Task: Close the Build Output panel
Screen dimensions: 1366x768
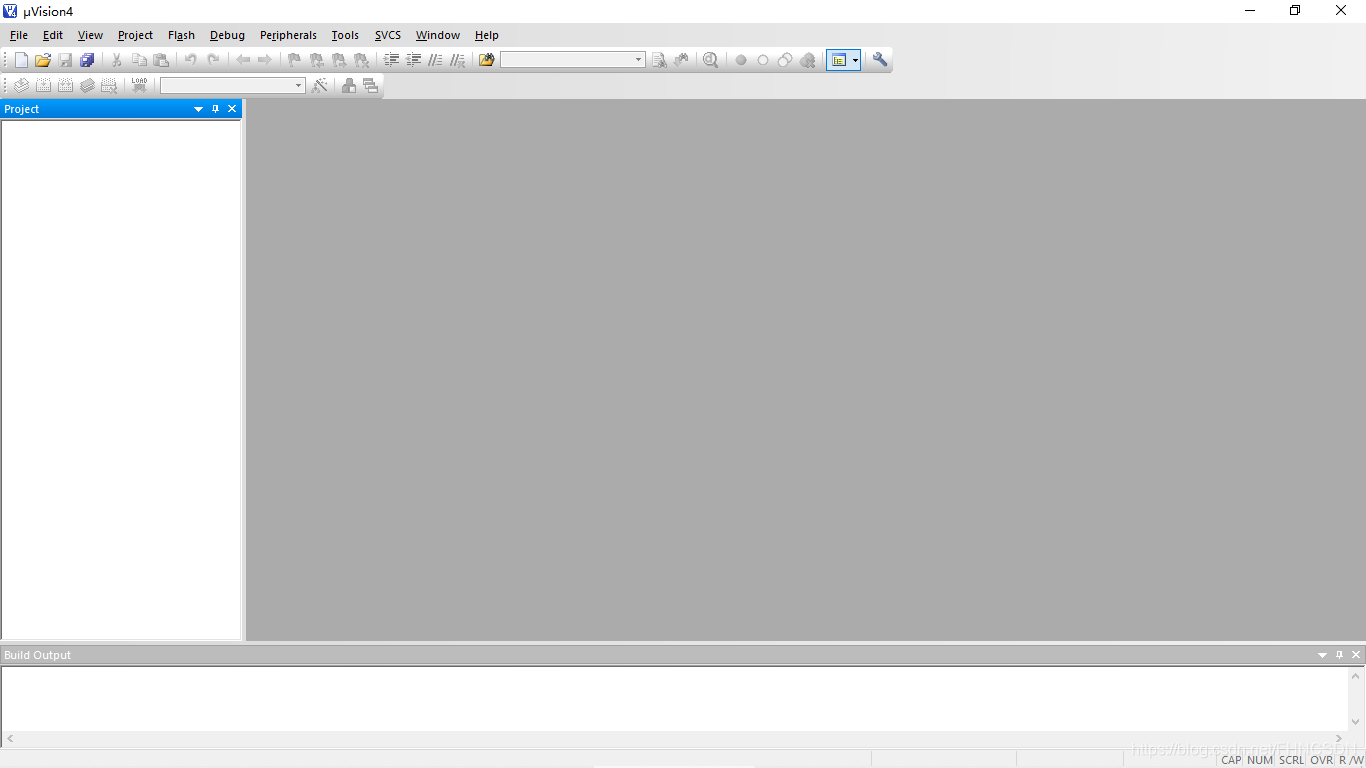Action: point(1356,655)
